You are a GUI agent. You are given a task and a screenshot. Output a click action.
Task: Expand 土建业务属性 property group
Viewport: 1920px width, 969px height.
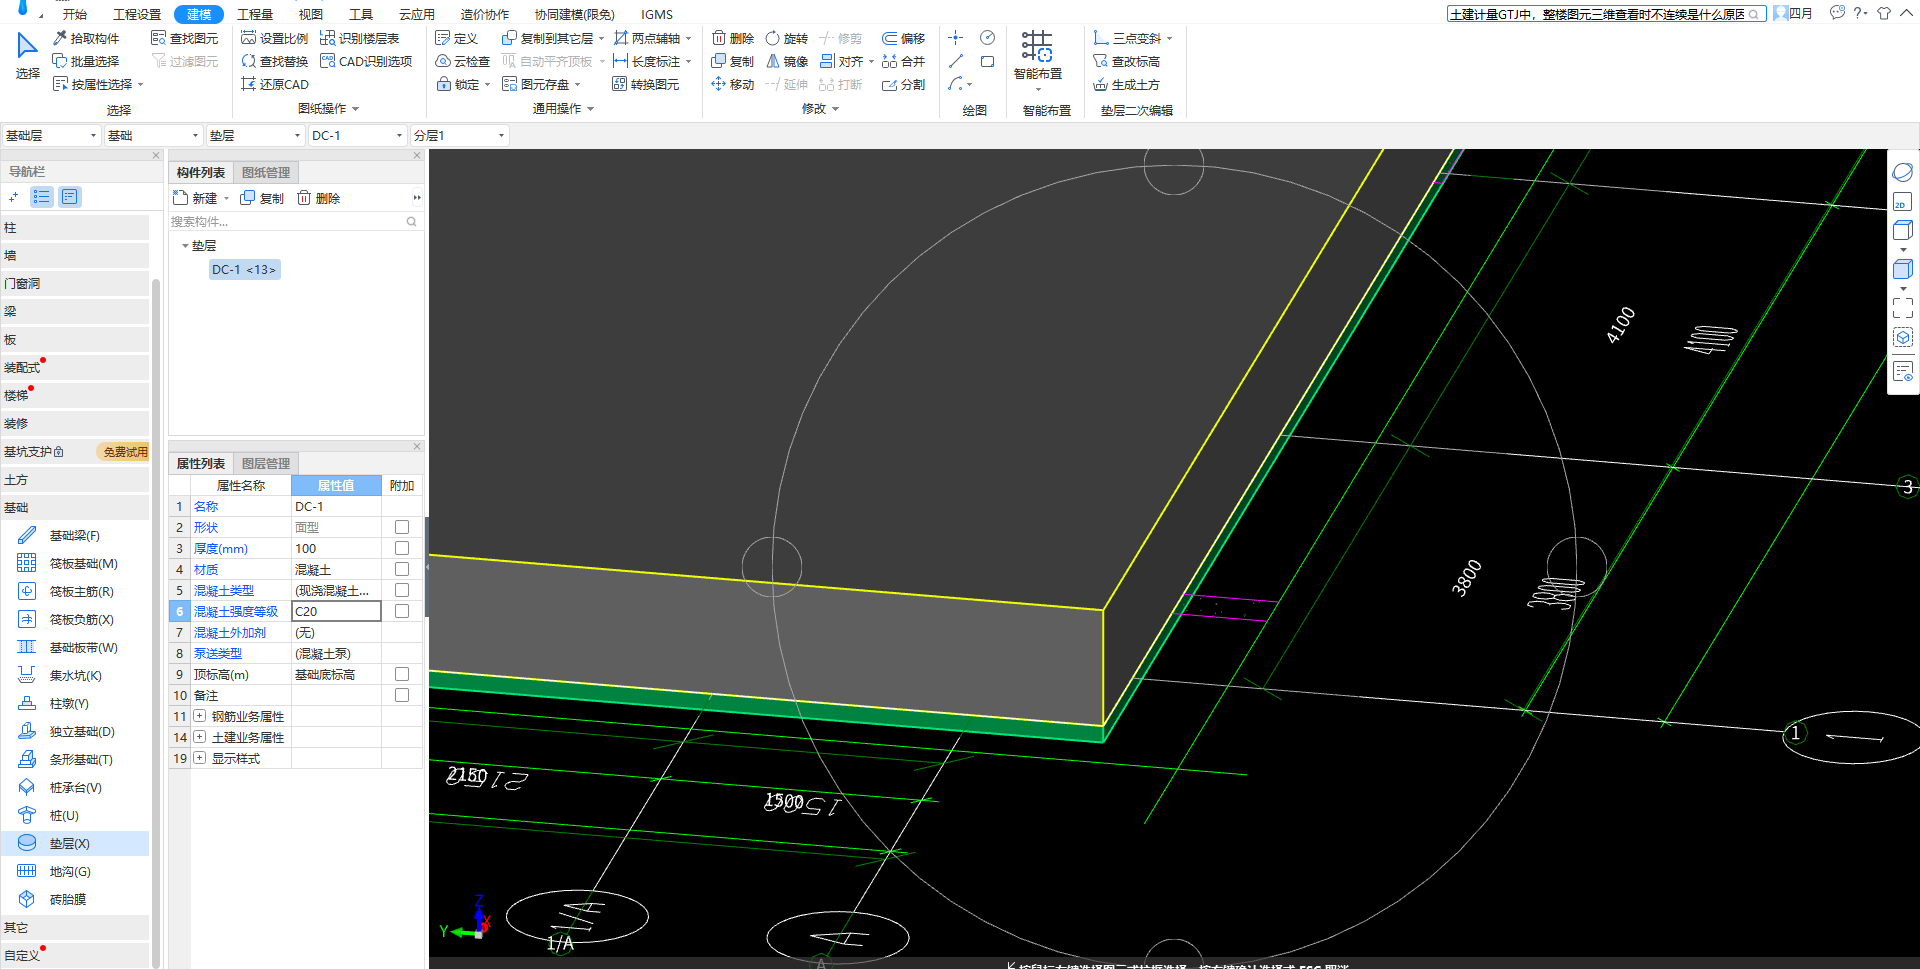[x=200, y=737]
